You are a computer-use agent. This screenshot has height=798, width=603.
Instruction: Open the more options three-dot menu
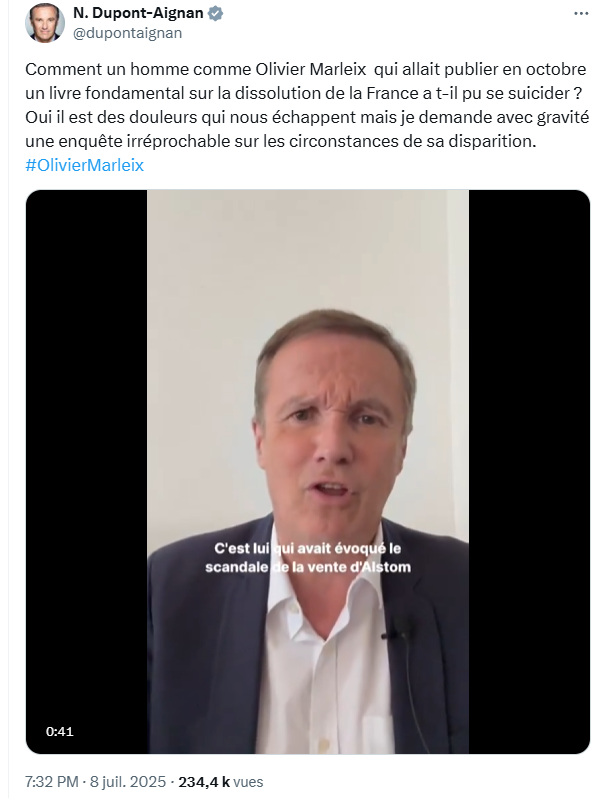coord(581,14)
